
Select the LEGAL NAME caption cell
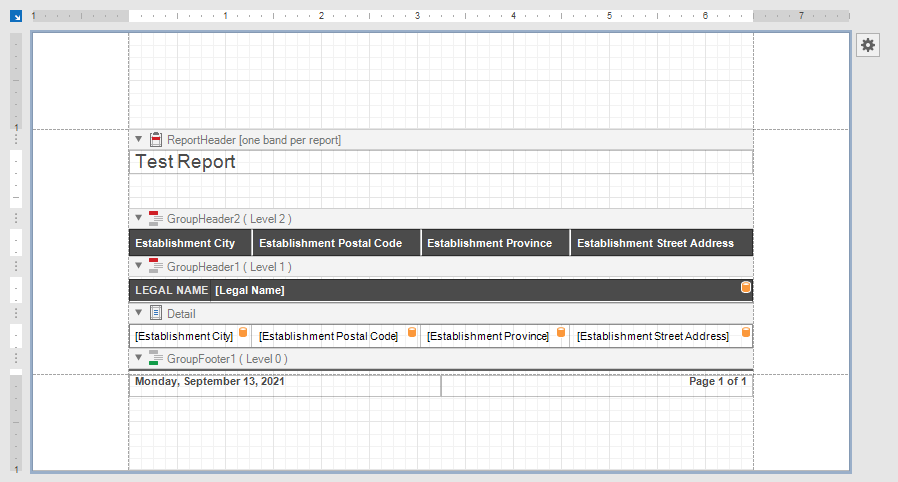click(170, 290)
